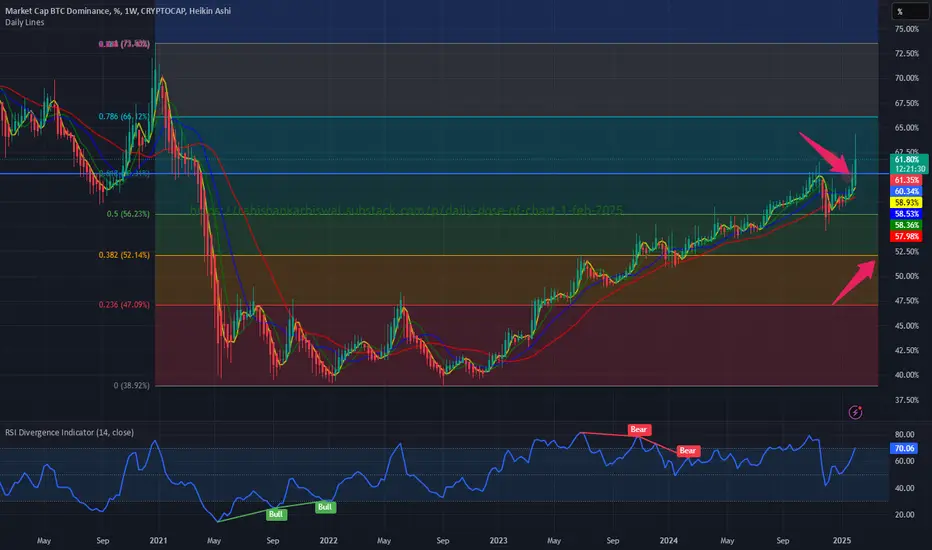Screen dimensions: 932x550
Task: Click the 67.50% price axis label
Action: [907, 103]
